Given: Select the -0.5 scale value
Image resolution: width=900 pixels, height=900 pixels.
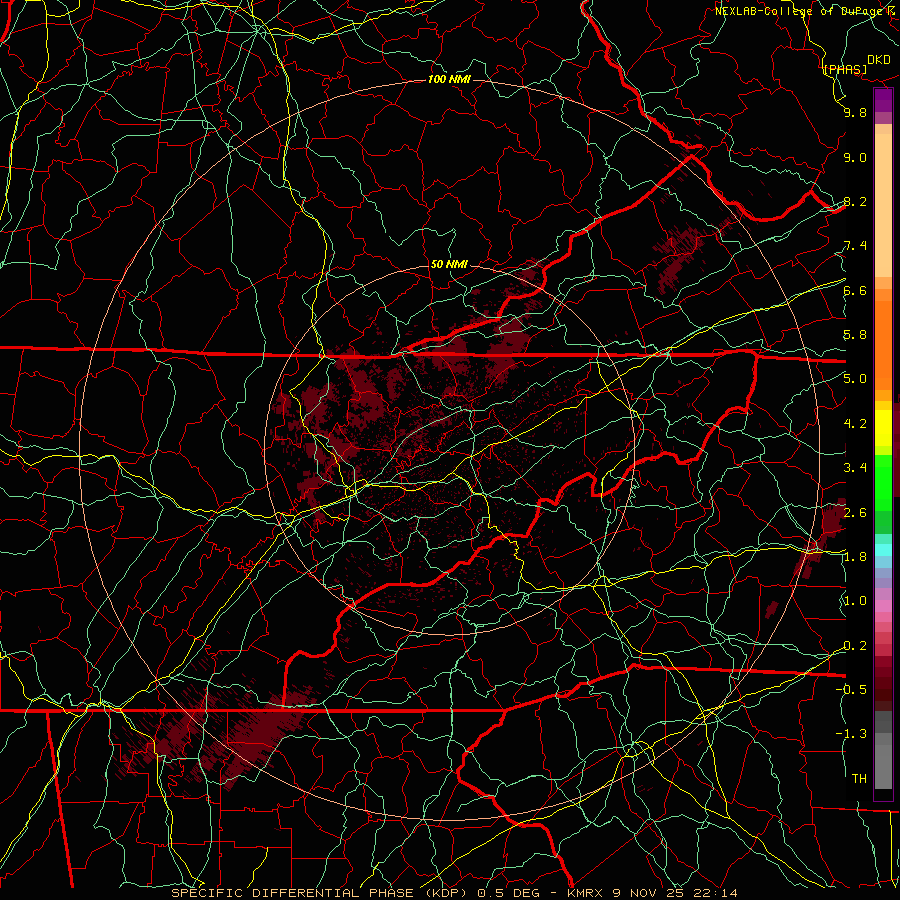Looking at the screenshot, I should click(x=851, y=690).
